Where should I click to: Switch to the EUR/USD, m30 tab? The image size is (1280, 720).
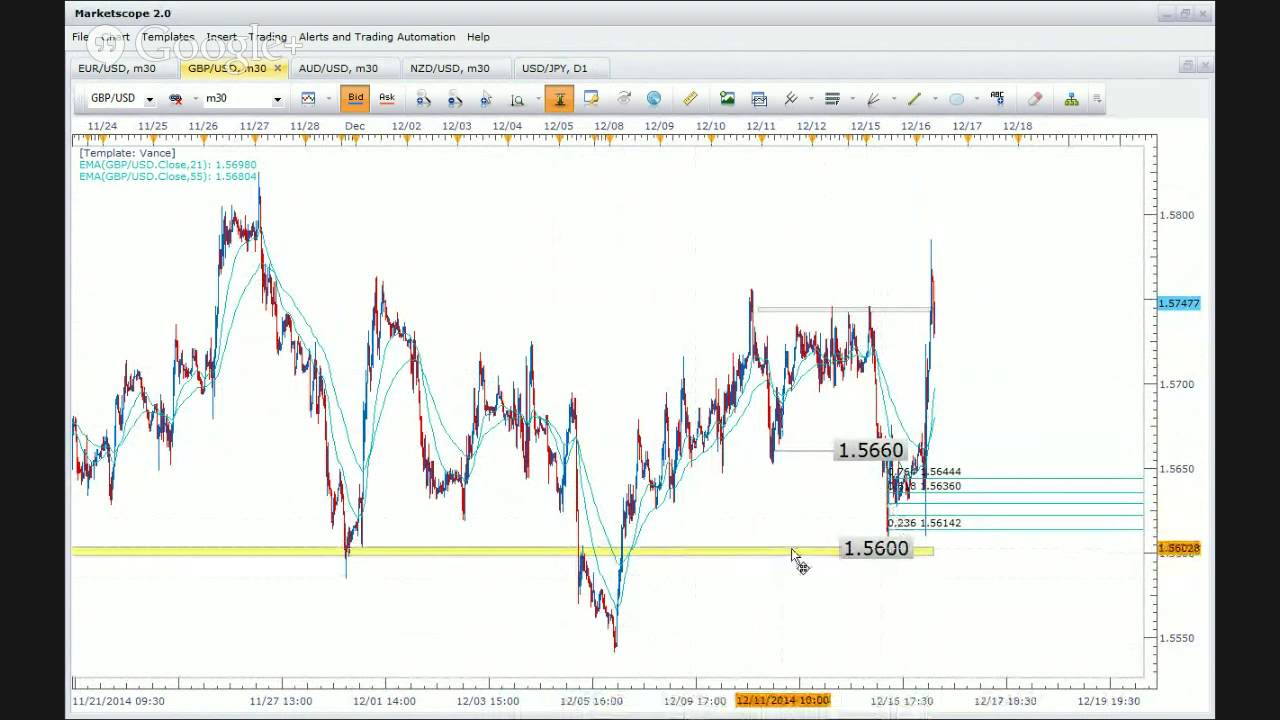(x=117, y=68)
